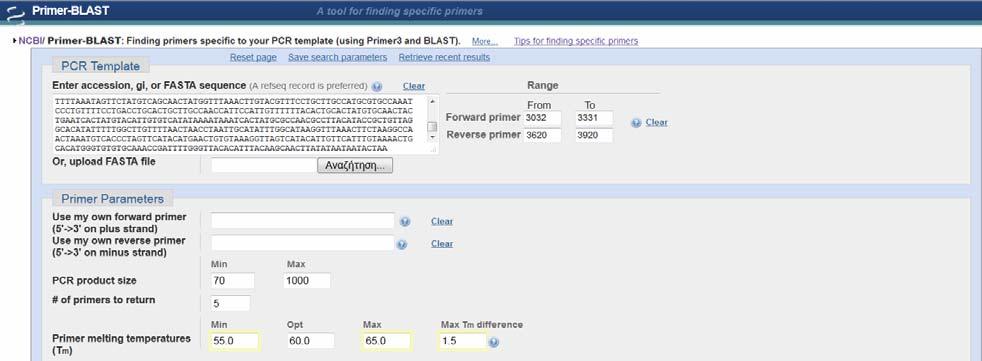The height and width of the screenshot is (361, 982).
Task: Clear the own forward primer field
Action: 442,221
